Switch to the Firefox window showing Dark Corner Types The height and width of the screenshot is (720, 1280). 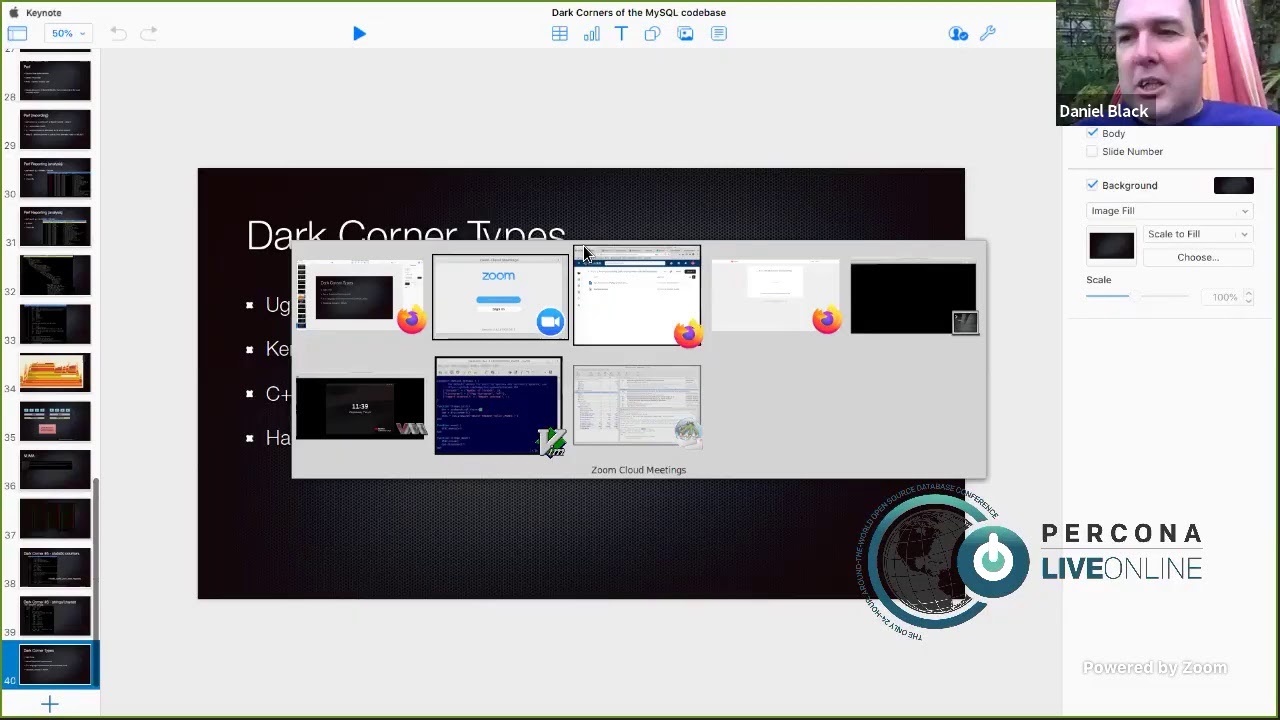[360, 297]
